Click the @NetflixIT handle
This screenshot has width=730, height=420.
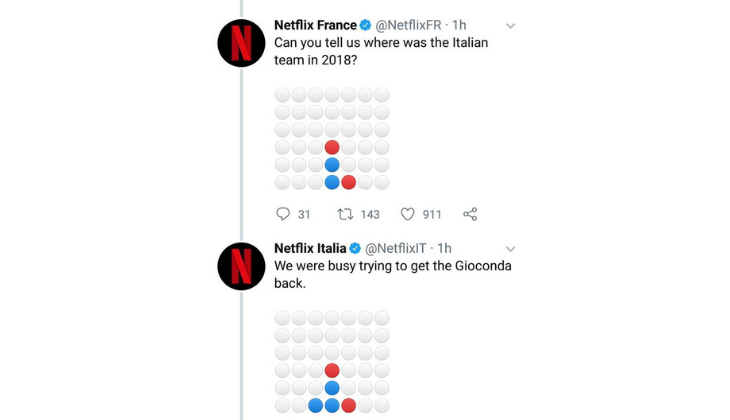398,248
